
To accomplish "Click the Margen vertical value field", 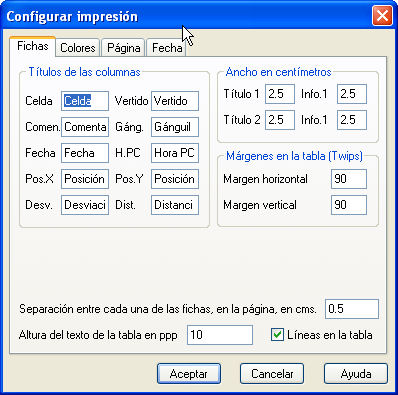I will pos(349,205).
